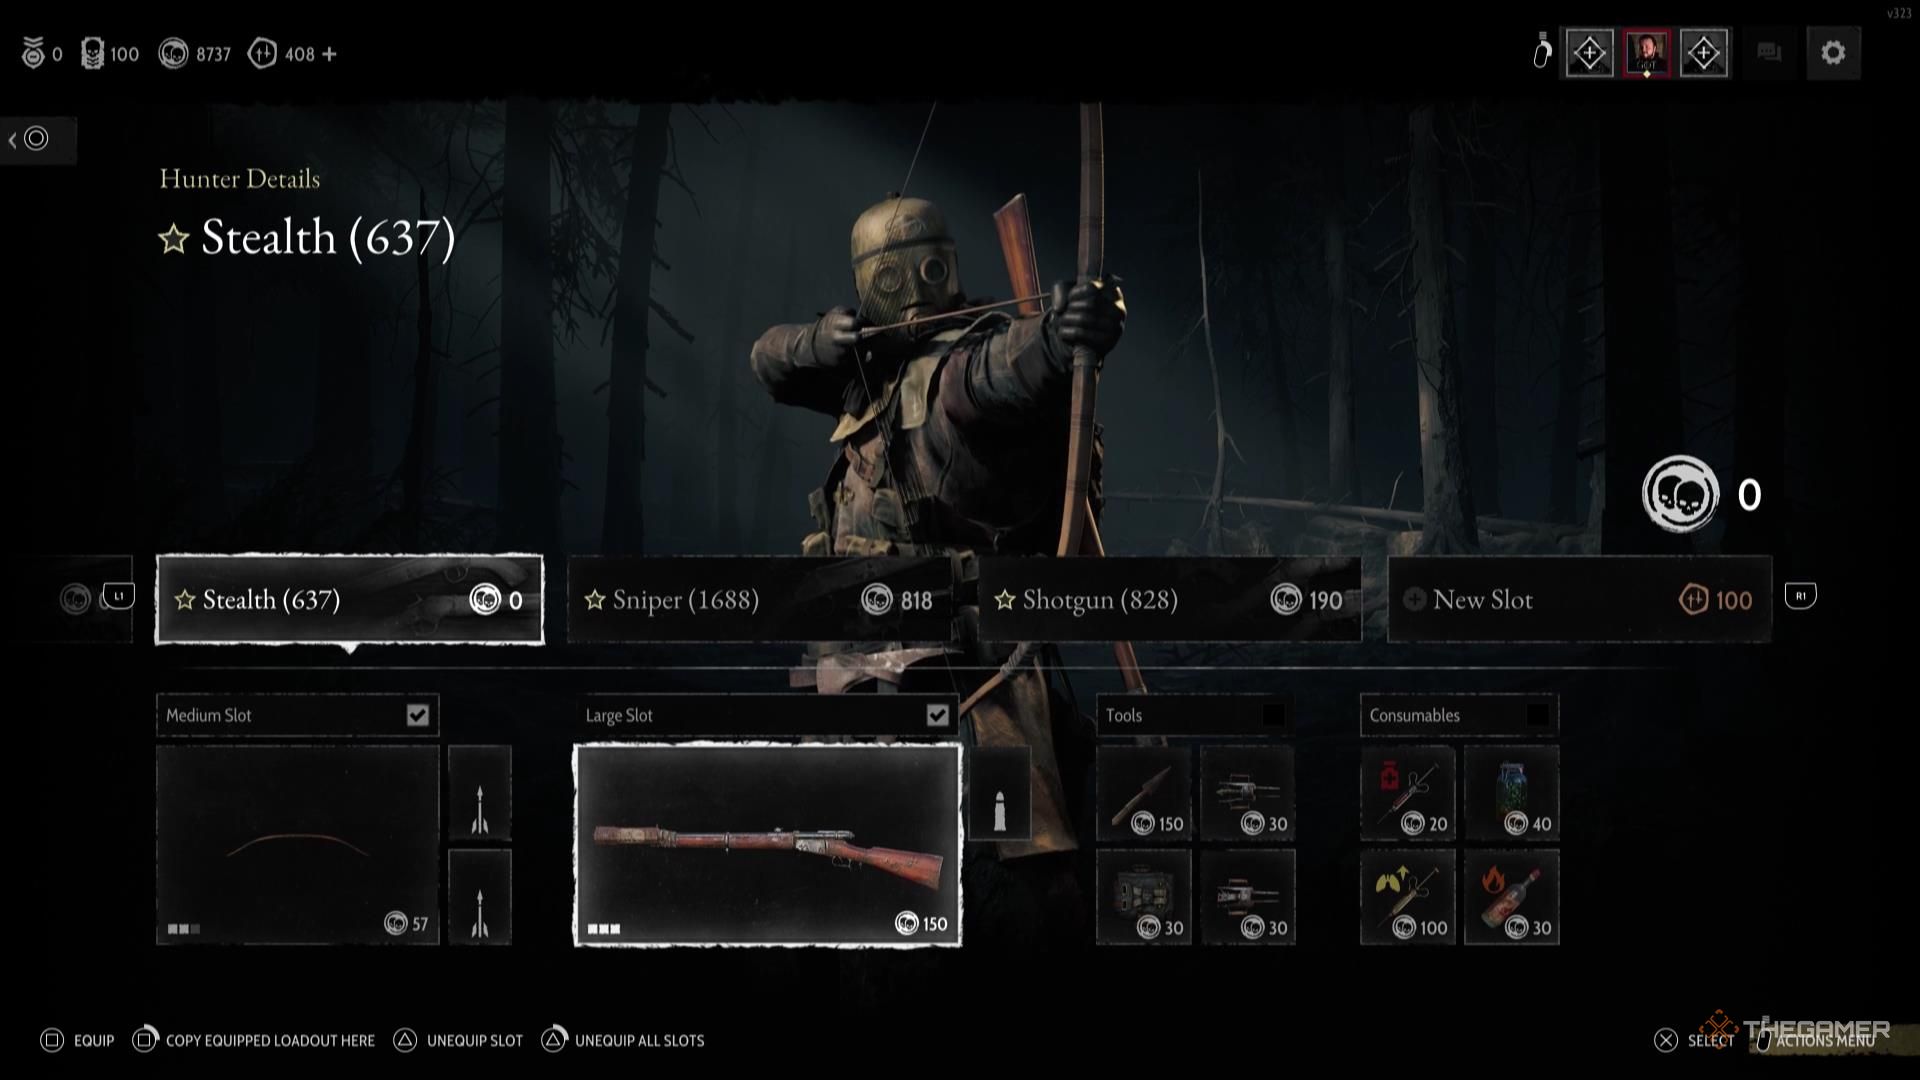This screenshot has height=1080, width=1920.
Task: Enable the Consumables checkbox
Action: 1538,715
